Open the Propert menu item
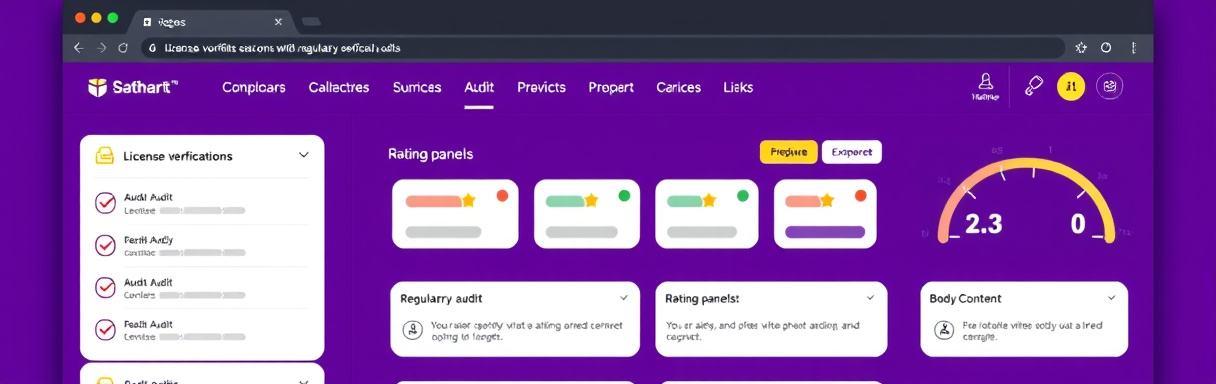This screenshot has height=384, width=1216. coord(611,87)
